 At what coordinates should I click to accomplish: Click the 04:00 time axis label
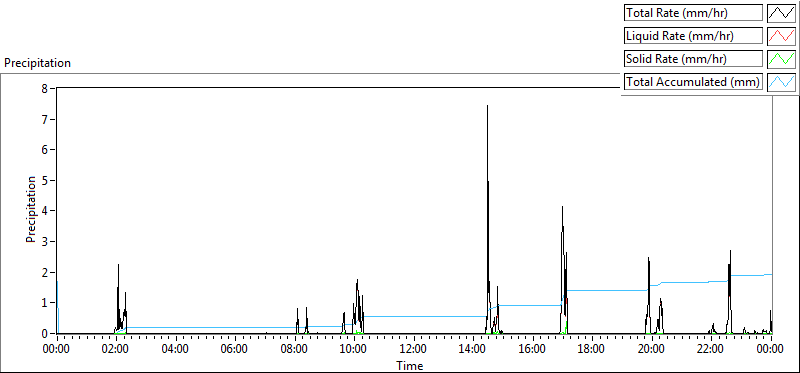click(176, 350)
